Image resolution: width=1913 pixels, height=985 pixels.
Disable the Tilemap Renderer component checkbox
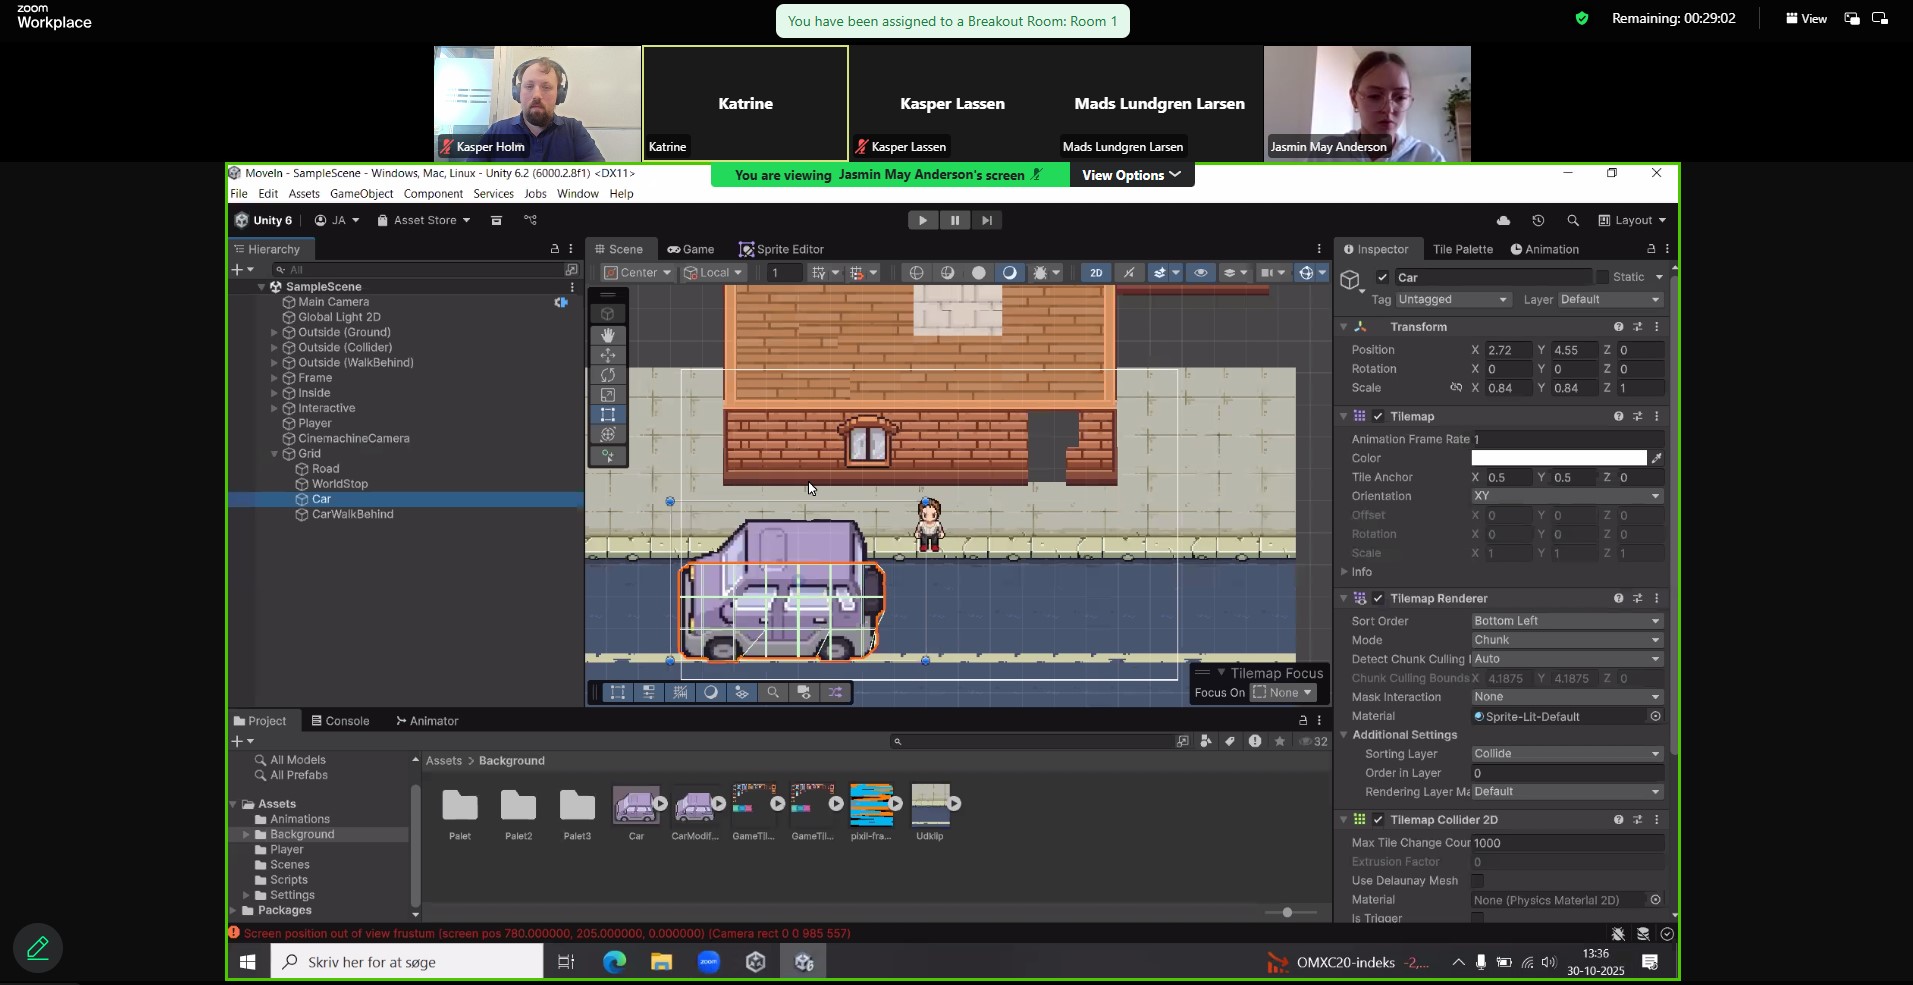pyautogui.click(x=1378, y=598)
